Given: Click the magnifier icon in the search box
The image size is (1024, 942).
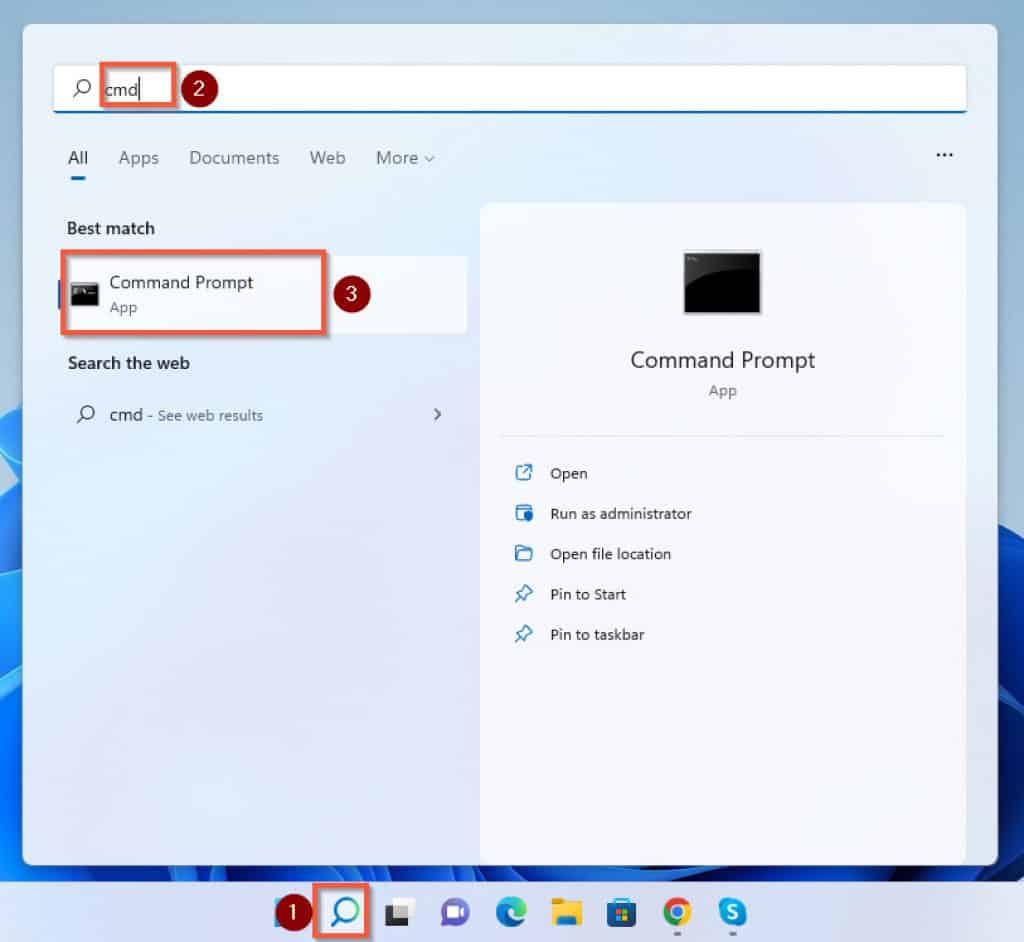Looking at the screenshot, I should (x=82, y=88).
